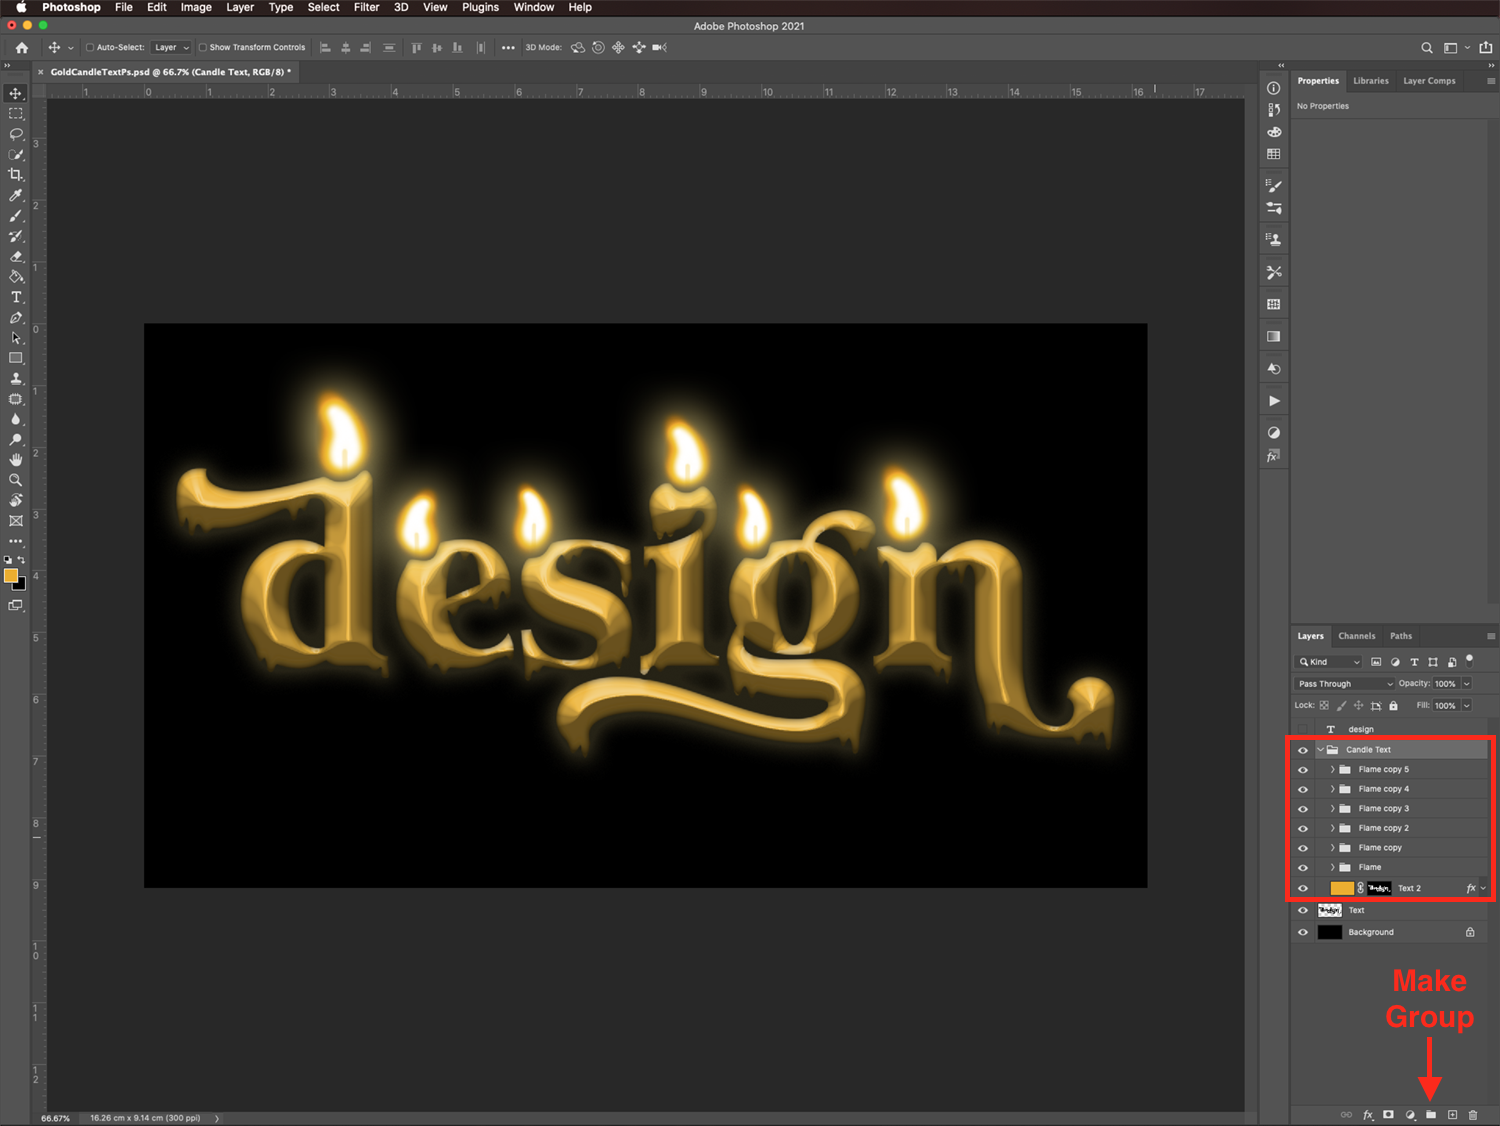Select the Rectangular Marquee tool
Viewport: 1500px width, 1126px height.
16,114
